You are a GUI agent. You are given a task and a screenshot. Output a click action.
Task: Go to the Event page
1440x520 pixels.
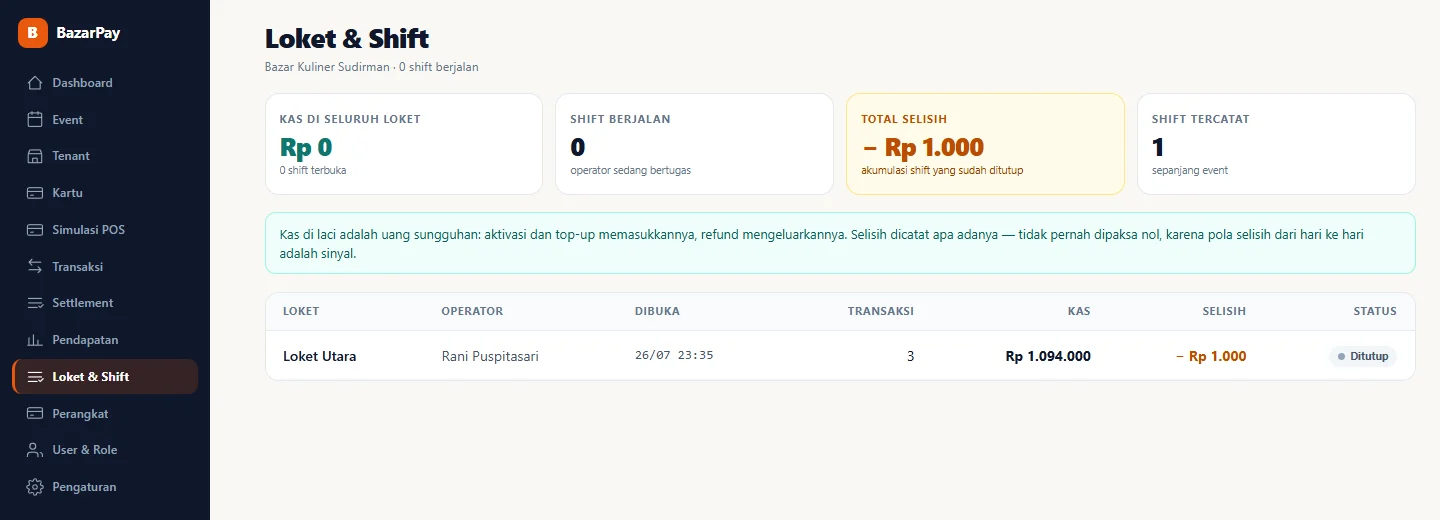(x=105, y=120)
